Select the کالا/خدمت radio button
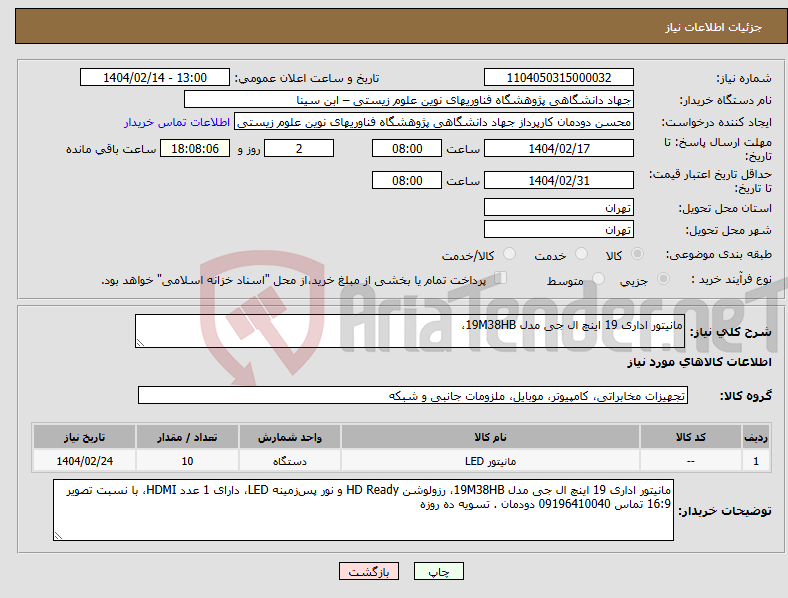This screenshot has width=788, height=598. (x=509, y=254)
